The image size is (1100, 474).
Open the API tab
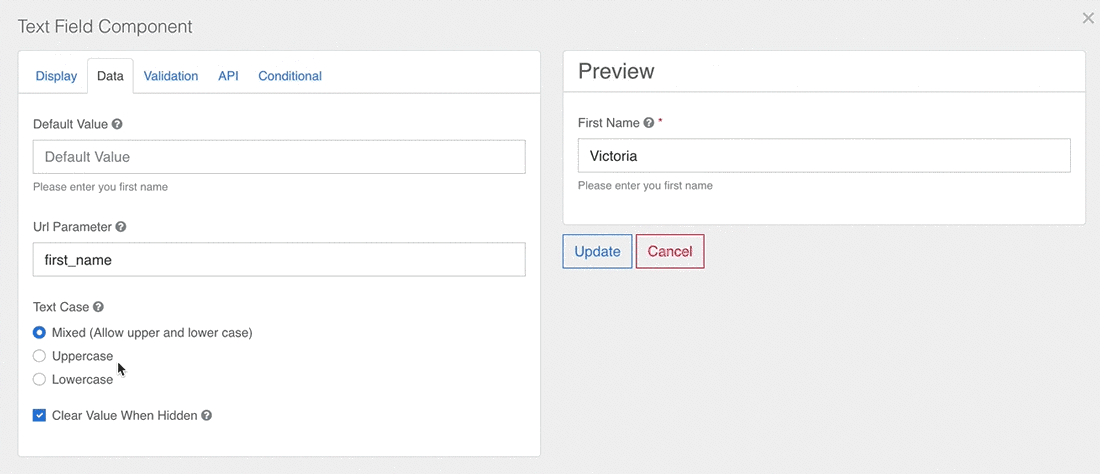click(x=228, y=76)
